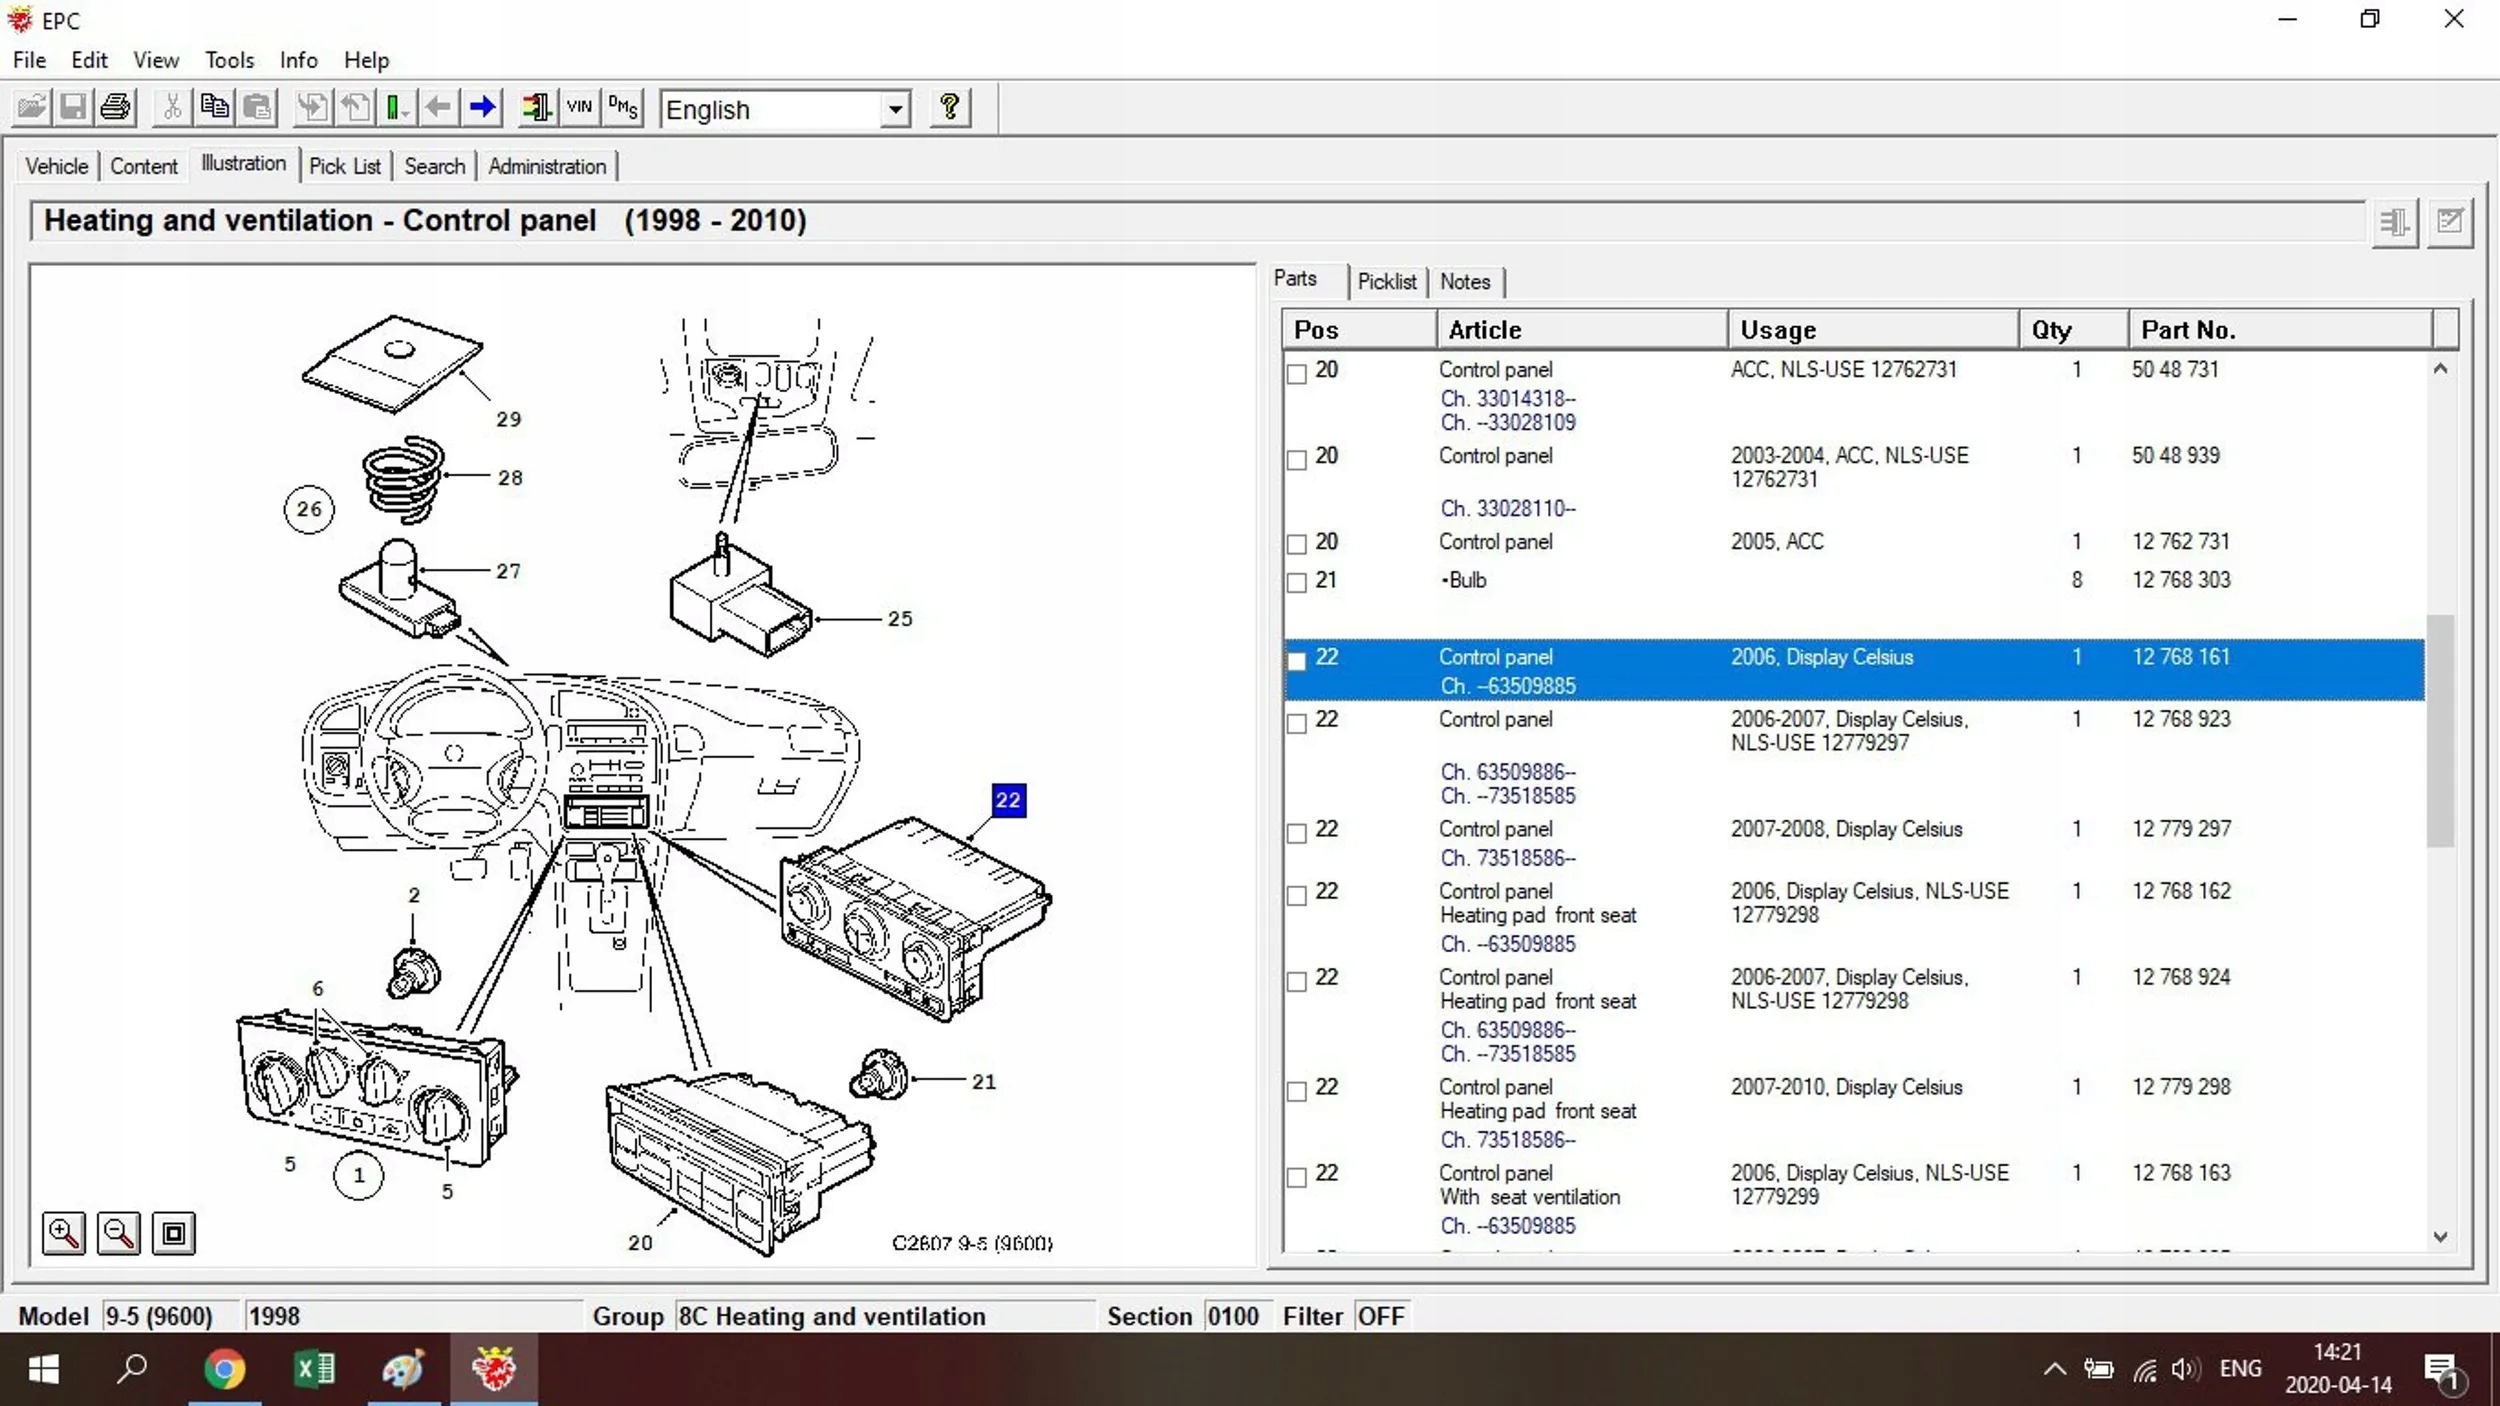The image size is (2500, 1406).
Task: Zoom in on the illustration
Action: coord(64,1233)
